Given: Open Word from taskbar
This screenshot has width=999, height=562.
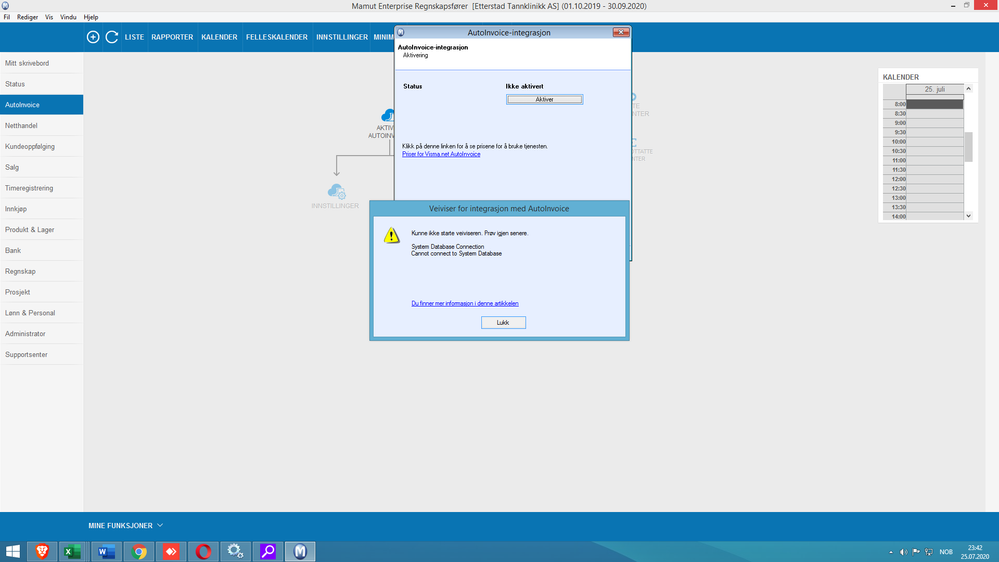Looking at the screenshot, I should coord(106,551).
